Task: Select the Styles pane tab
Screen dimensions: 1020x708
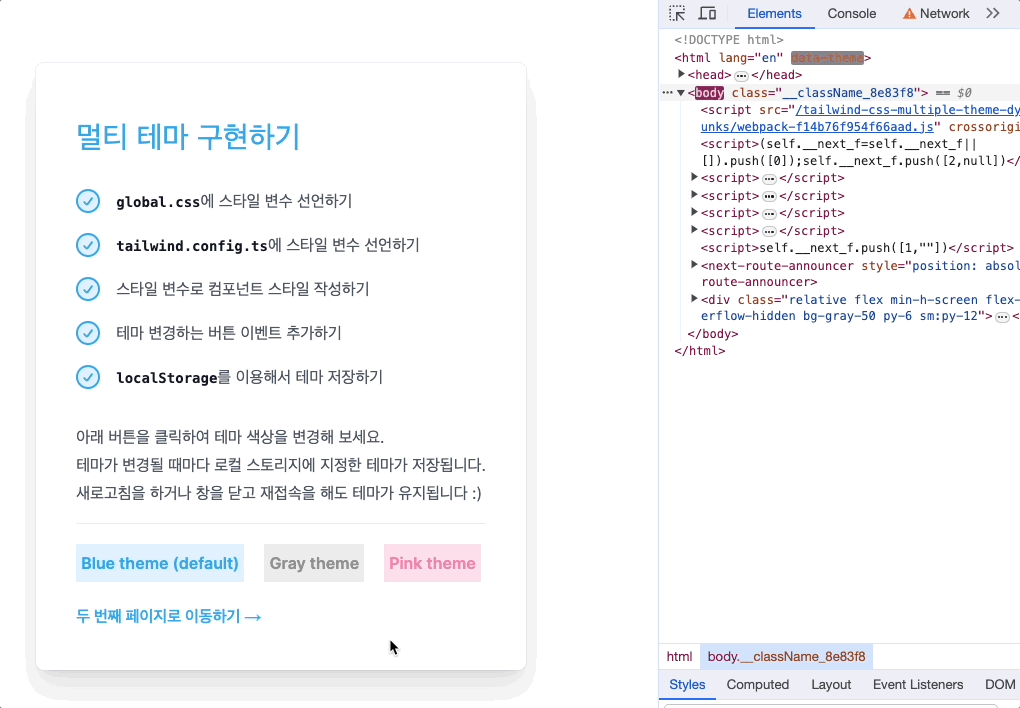Action: (x=687, y=685)
